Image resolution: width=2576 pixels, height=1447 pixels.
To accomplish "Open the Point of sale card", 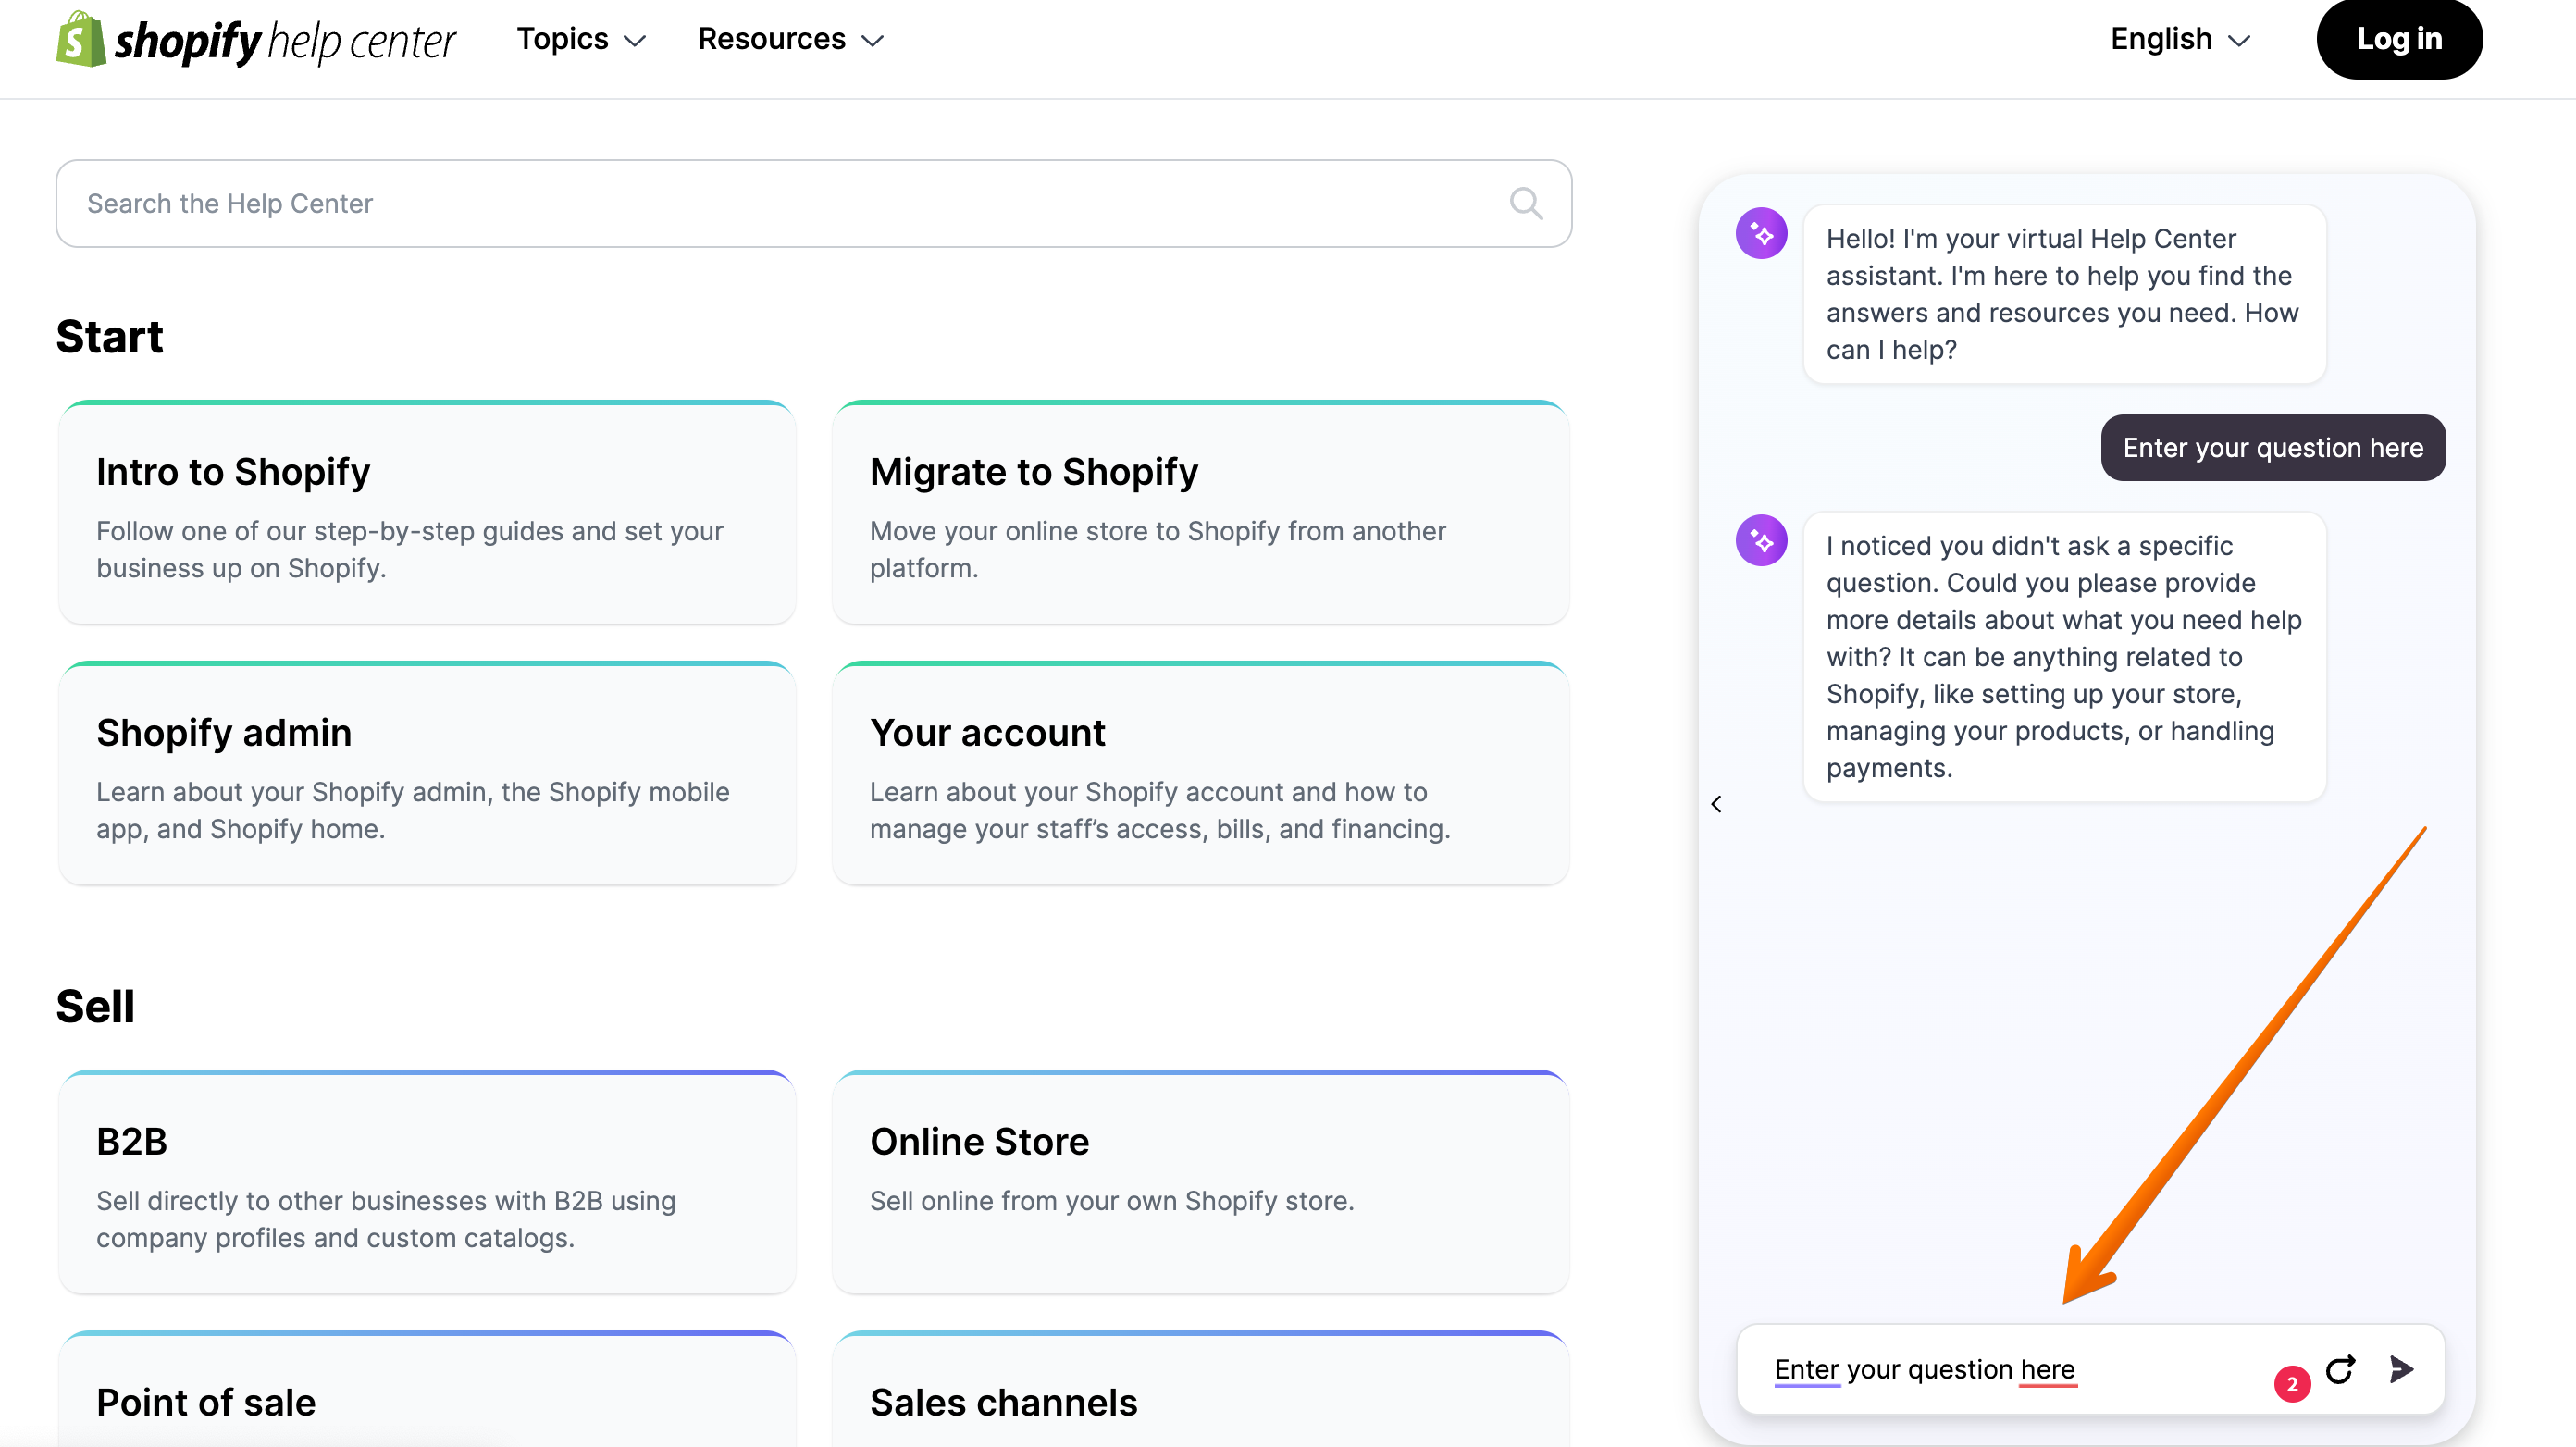I will tap(427, 1390).
